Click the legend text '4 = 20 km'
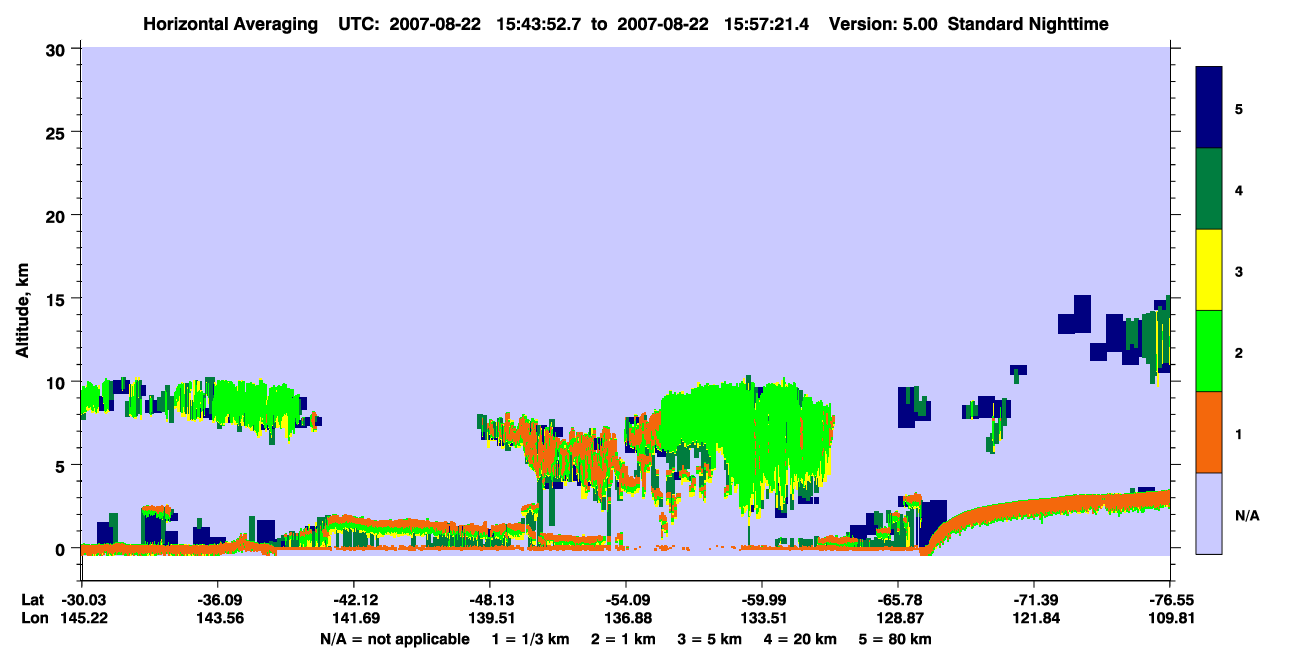Screen dimensions: 1300x667 [x=800, y=639]
